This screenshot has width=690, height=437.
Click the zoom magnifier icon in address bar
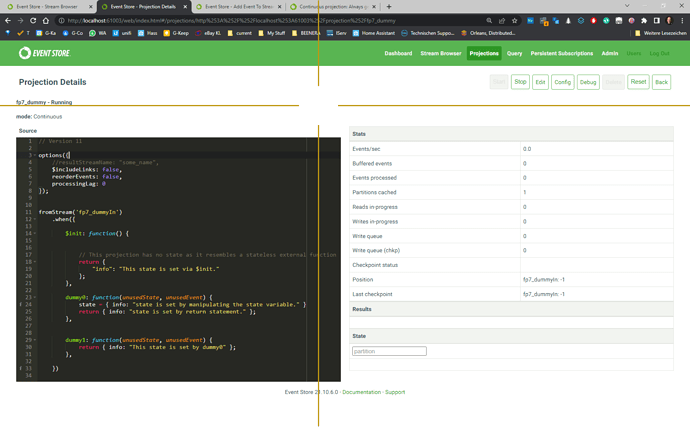(489, 21)
